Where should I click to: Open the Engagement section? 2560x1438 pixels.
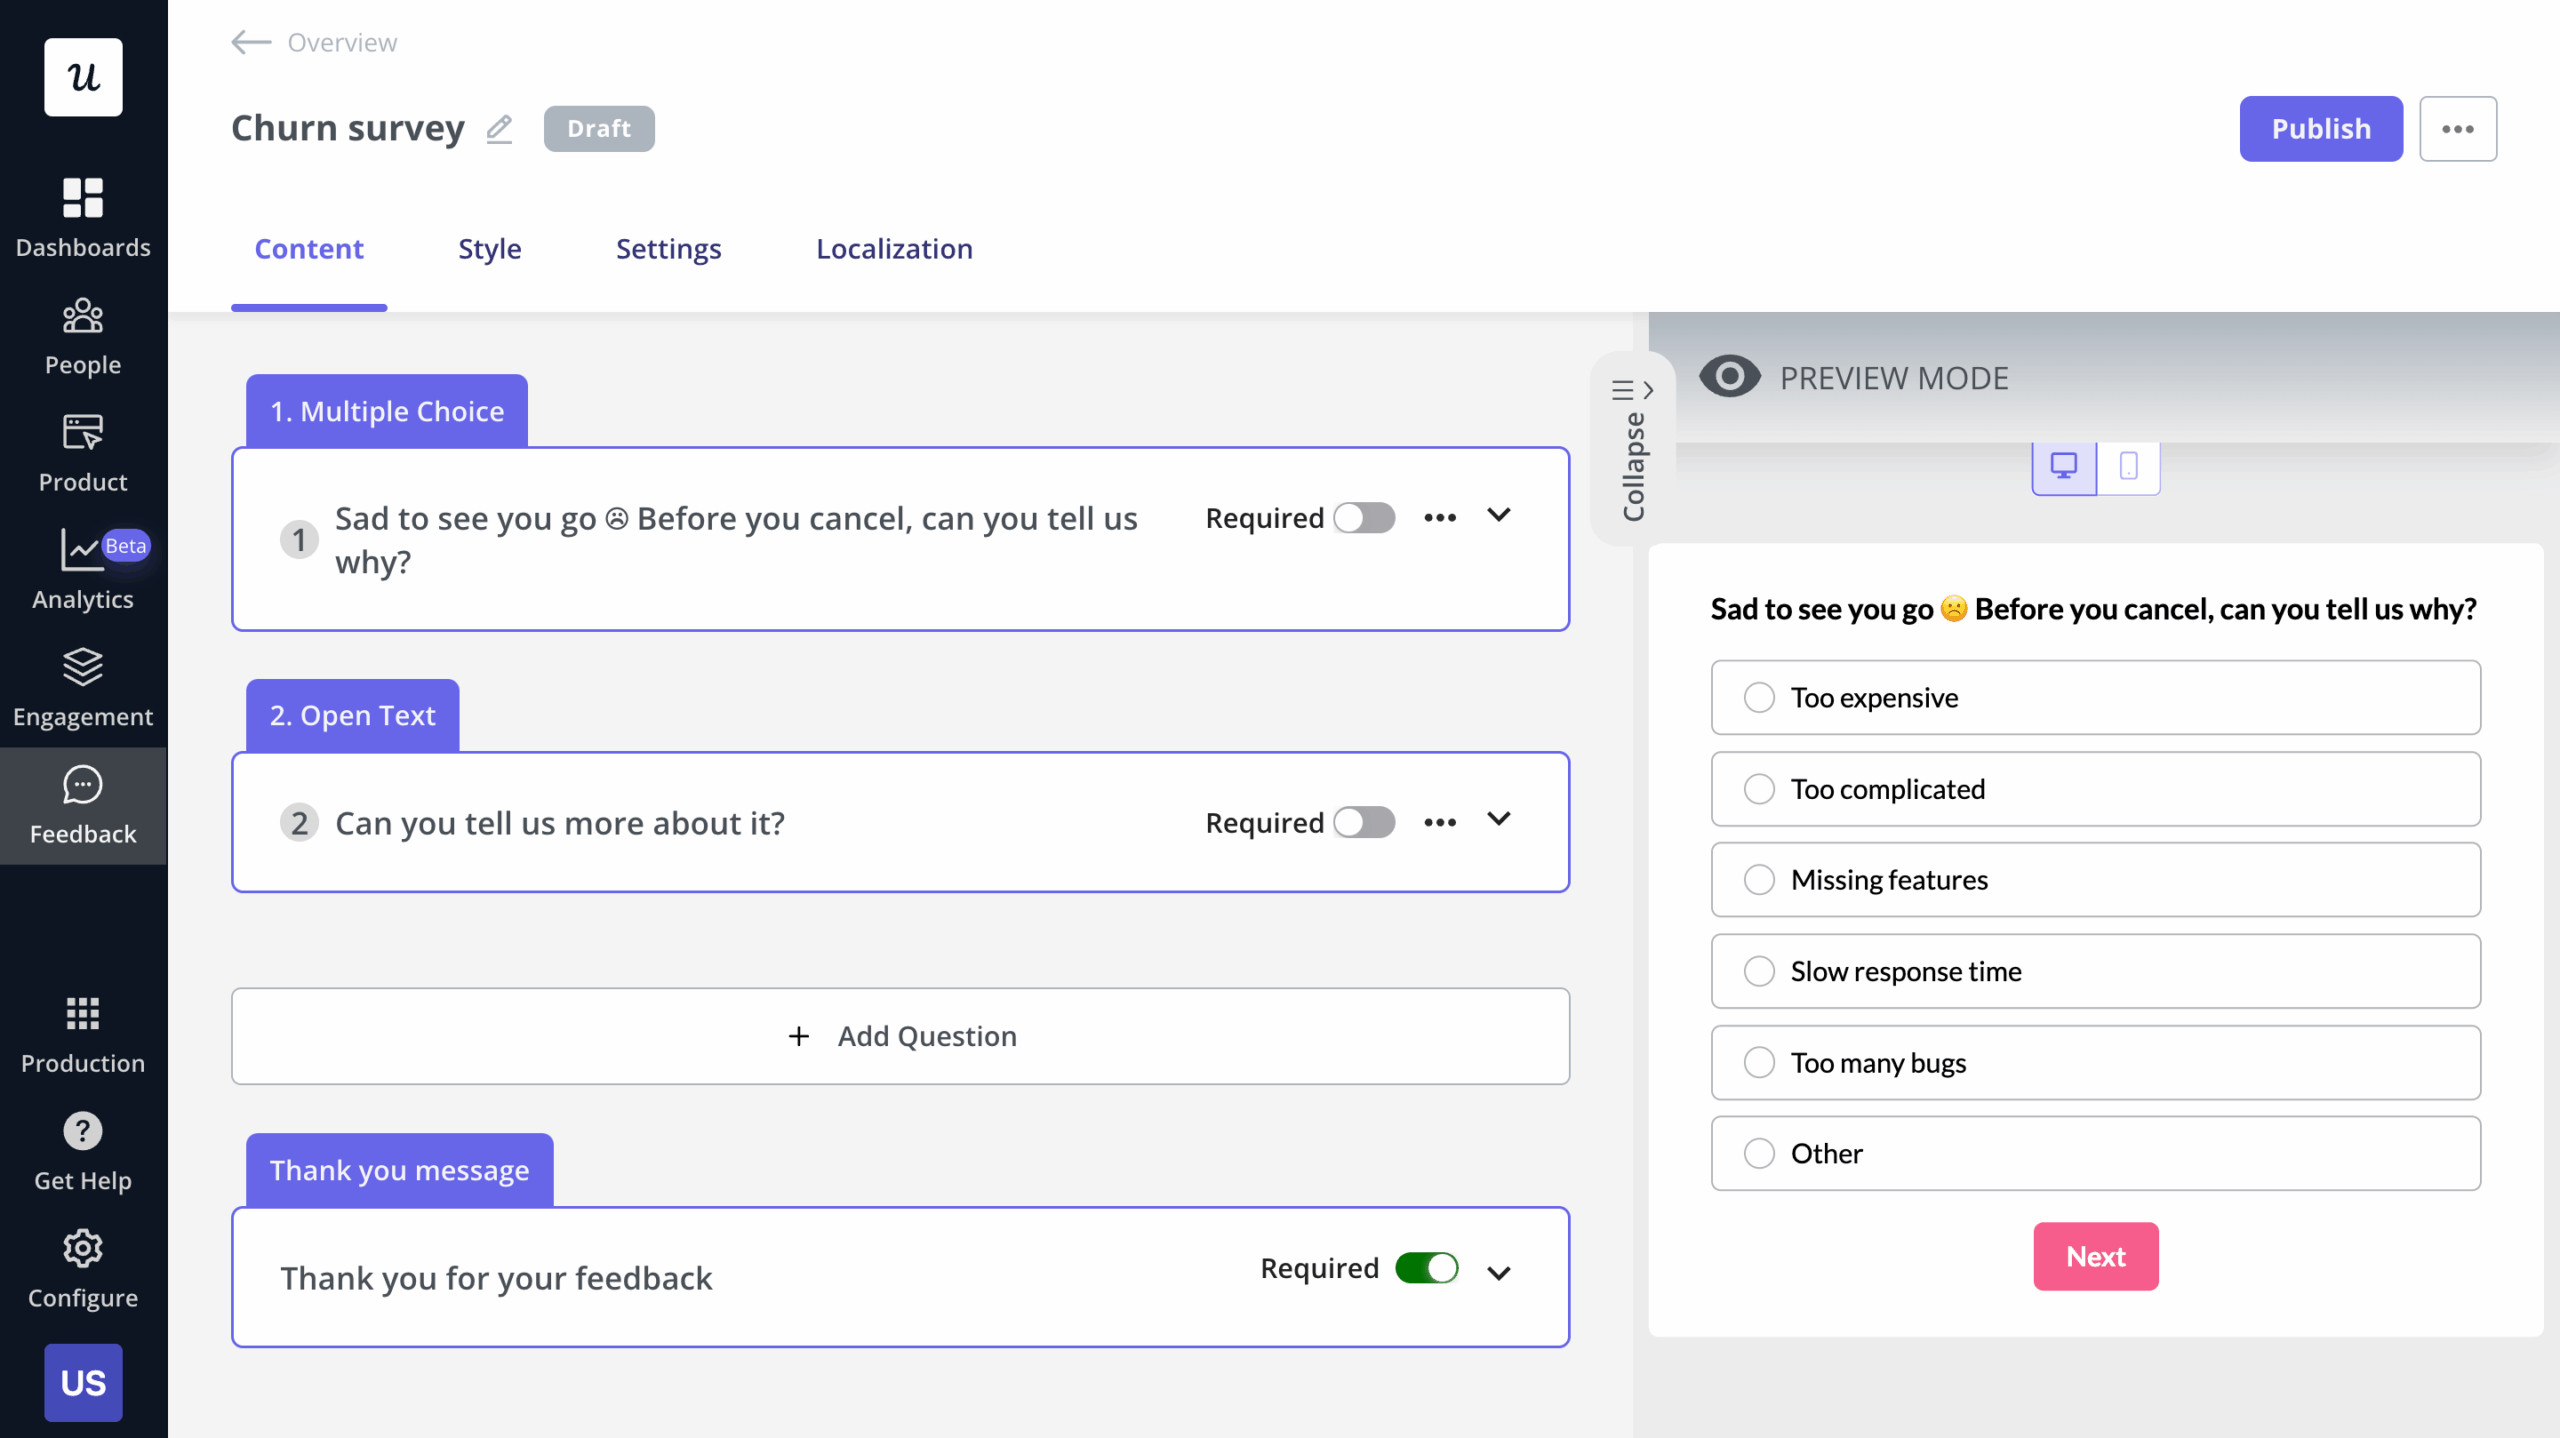click(x=83, y=686)
